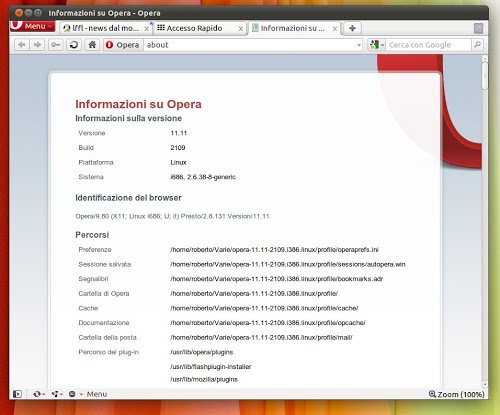Focus the Cerca con Google search field

[428, 45]
